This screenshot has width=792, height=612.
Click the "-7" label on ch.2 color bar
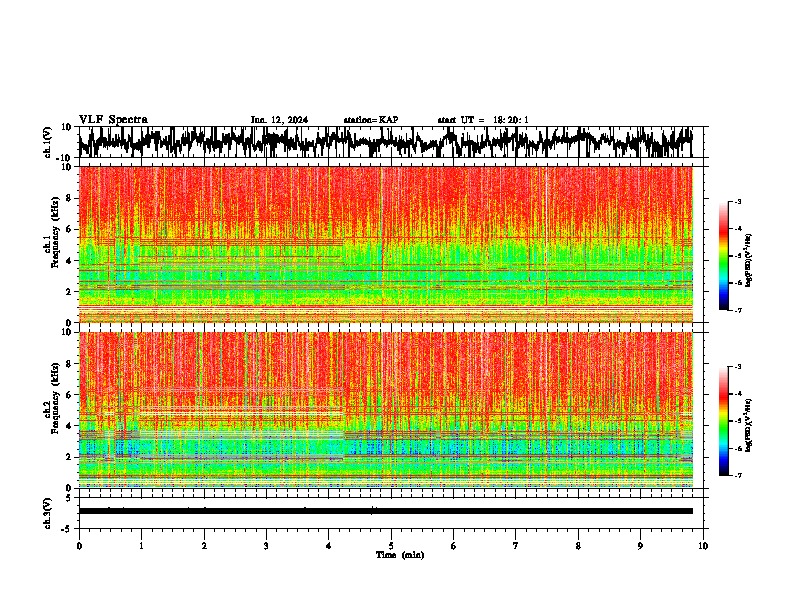coord(738,475)
